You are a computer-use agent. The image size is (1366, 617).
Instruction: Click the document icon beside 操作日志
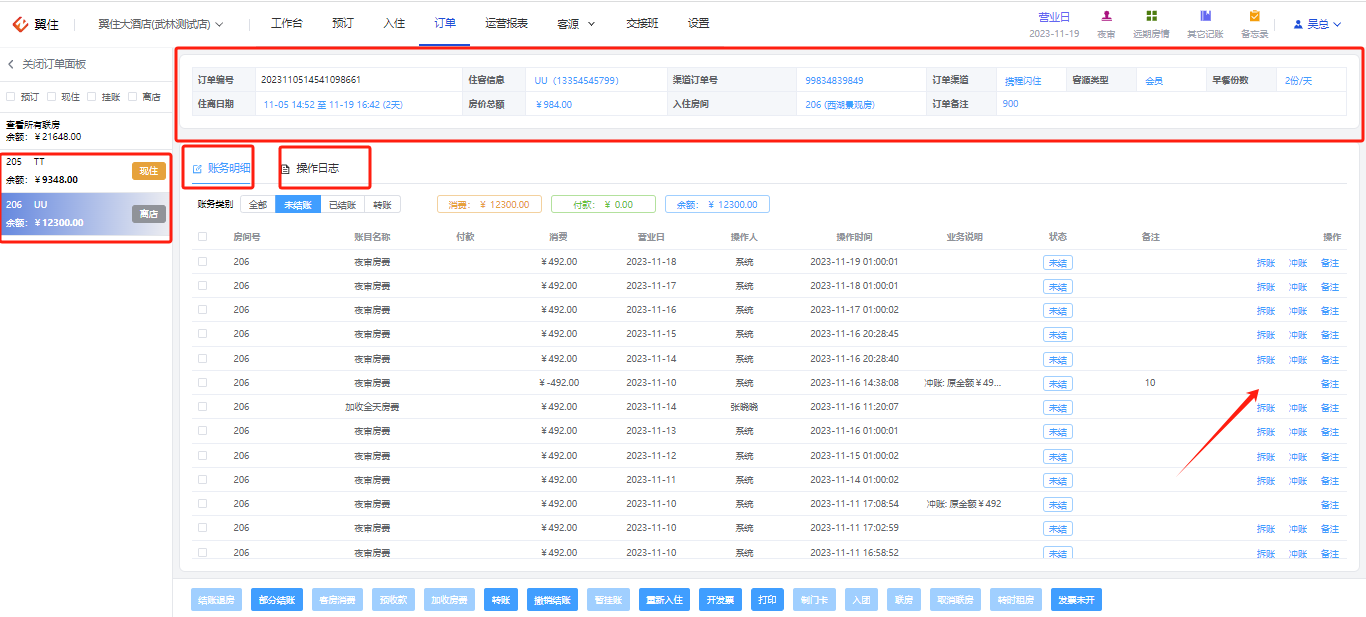(x=286, y=169)
